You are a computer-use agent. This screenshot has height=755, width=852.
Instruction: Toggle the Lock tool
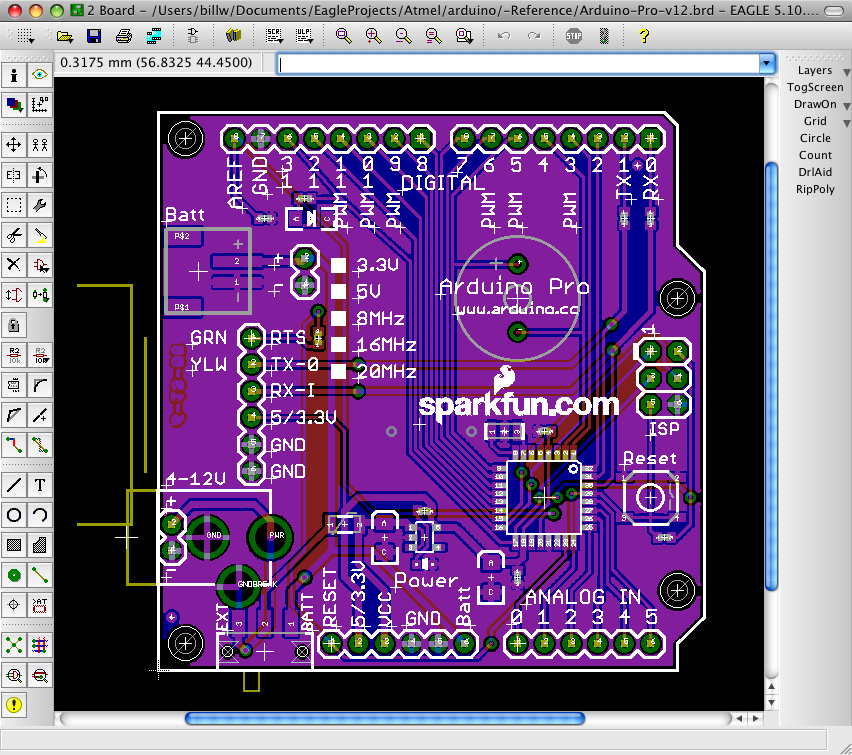coord(14,325)
